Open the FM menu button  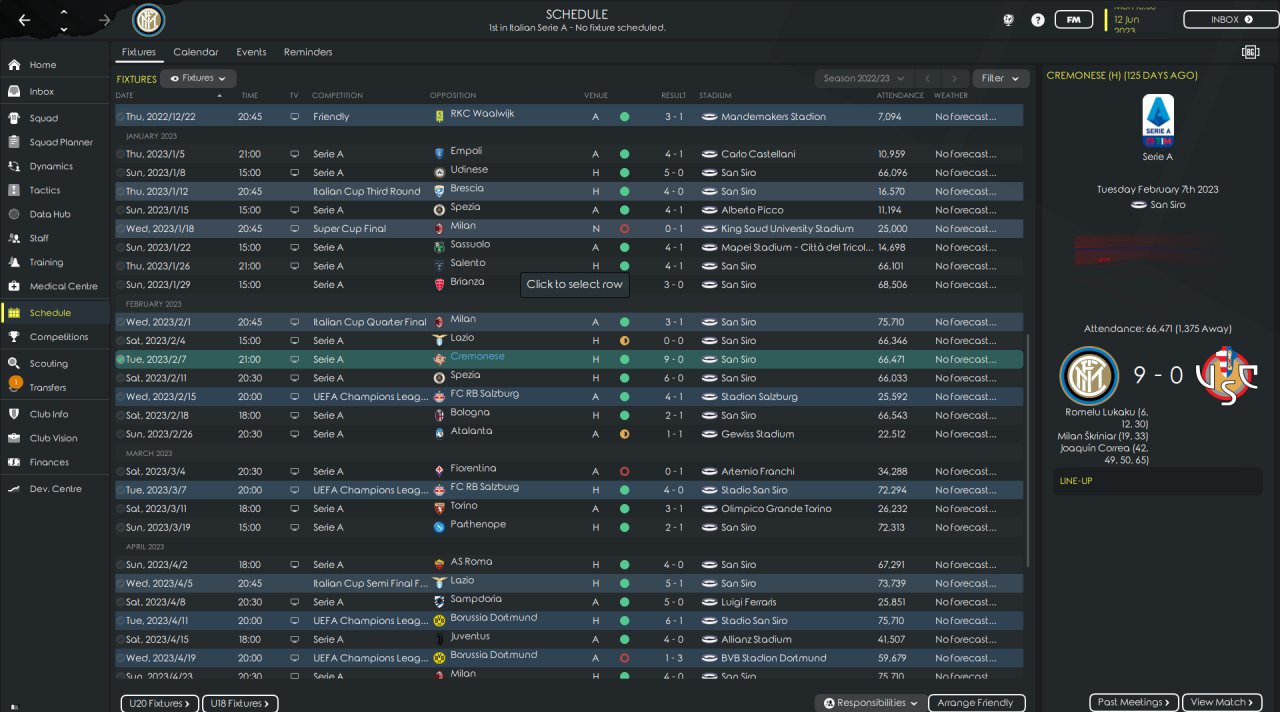click(1074, 20)
